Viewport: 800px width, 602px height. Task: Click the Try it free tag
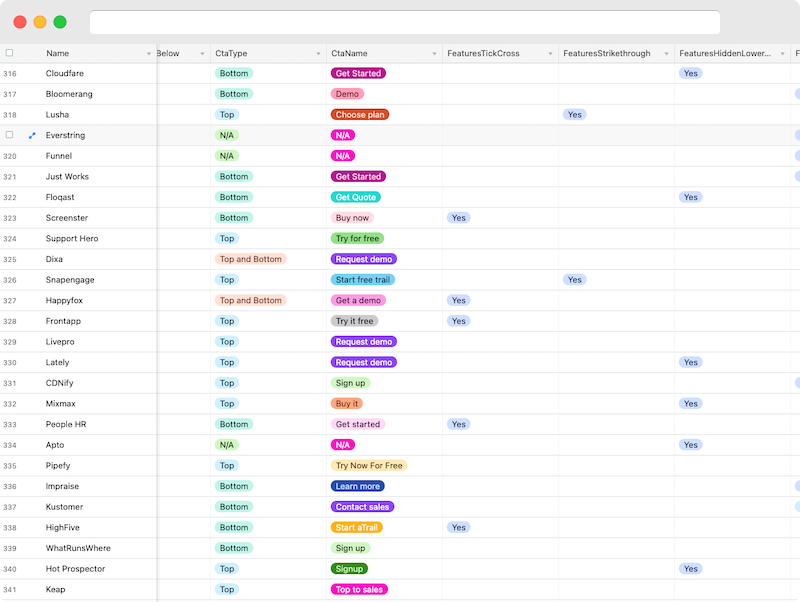click(355, 321)
